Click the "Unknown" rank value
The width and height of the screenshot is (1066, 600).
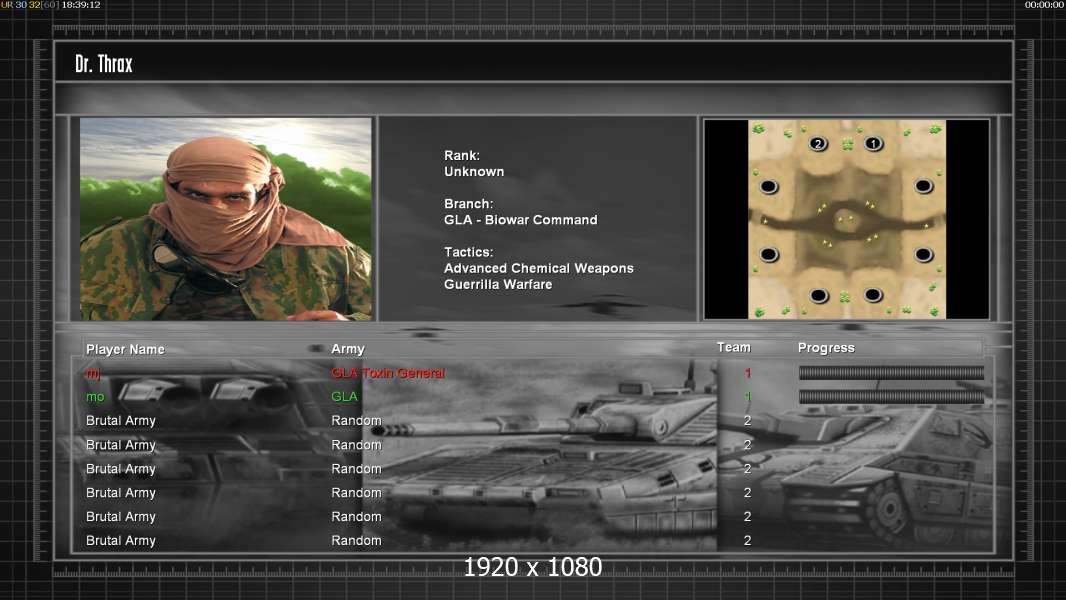click(x=474, y=172)
